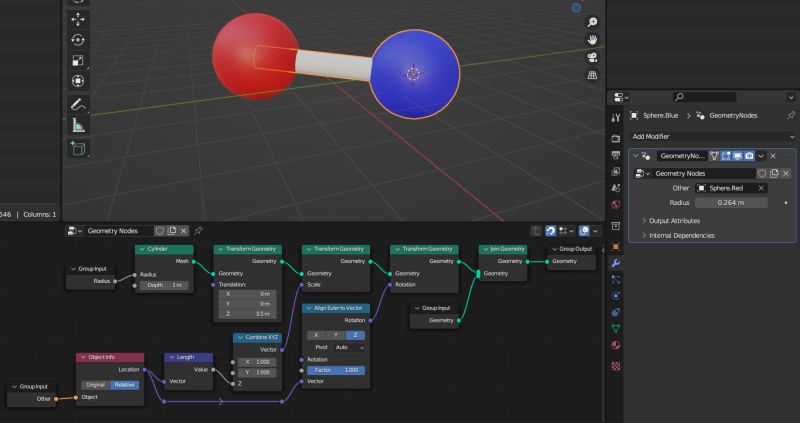Open properties editor type dropdown
This screenshot has height=423, width=800.
tap(620, 97)
